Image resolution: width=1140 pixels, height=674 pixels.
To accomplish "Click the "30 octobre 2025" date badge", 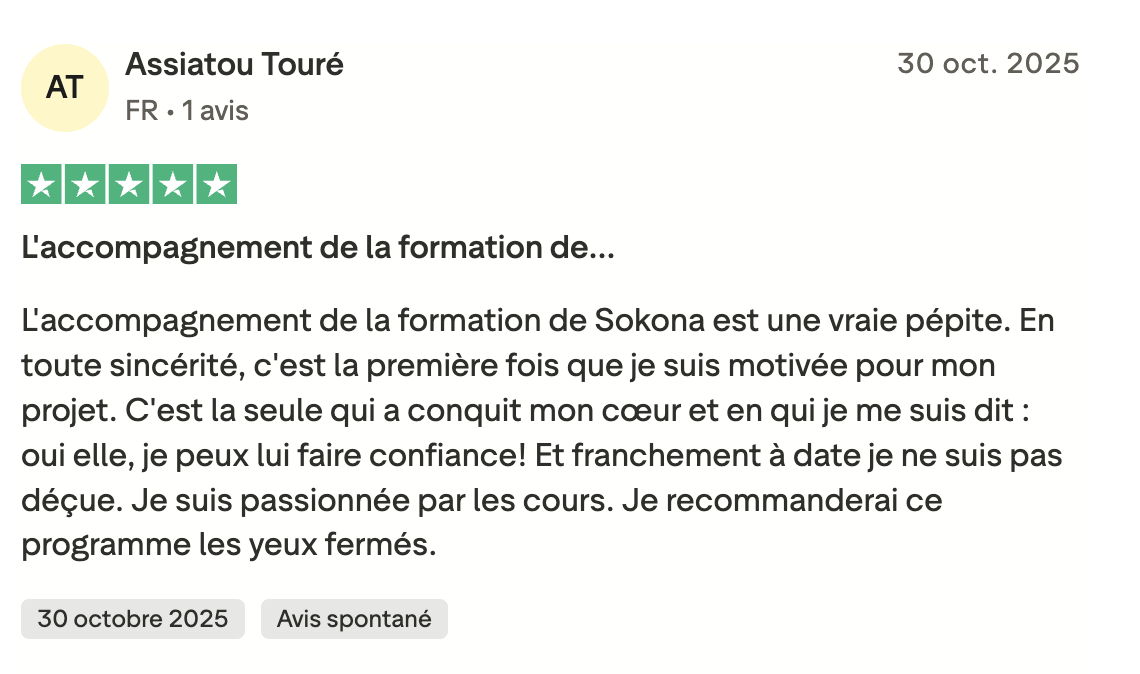I will pyautogui.click(x=133, y=619).
